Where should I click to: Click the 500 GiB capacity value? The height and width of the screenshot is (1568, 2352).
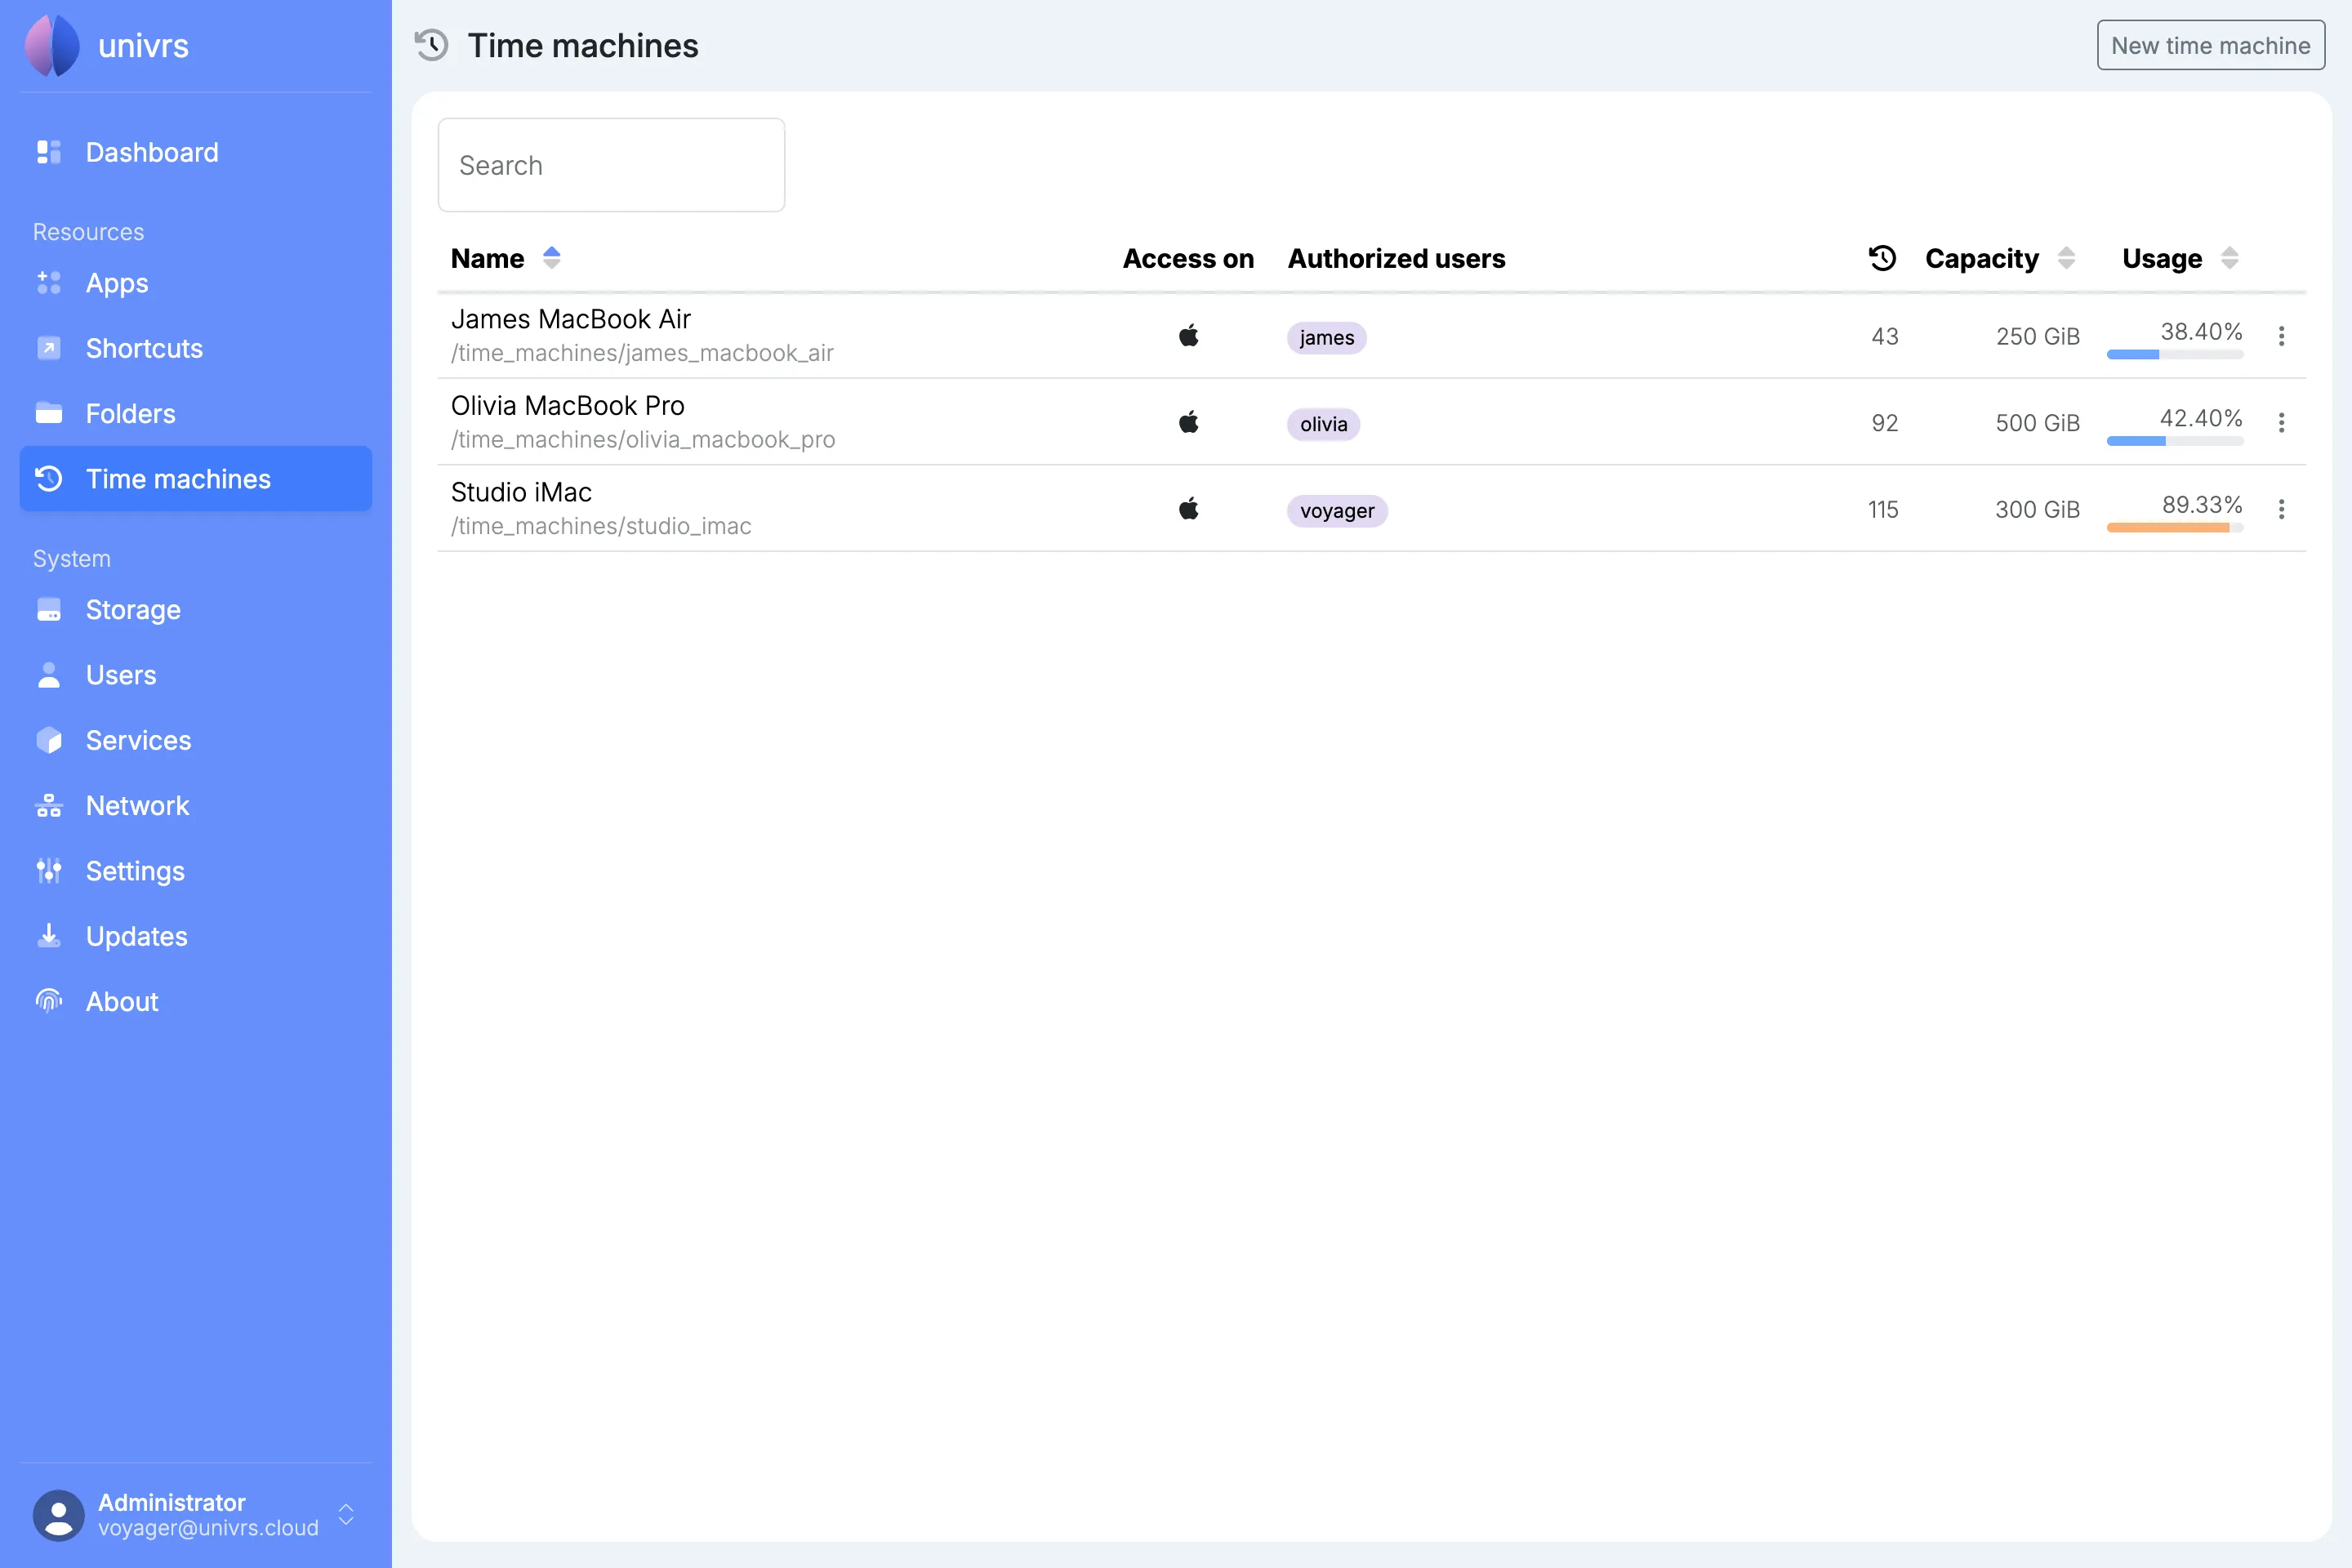(x=2037, y=423)
